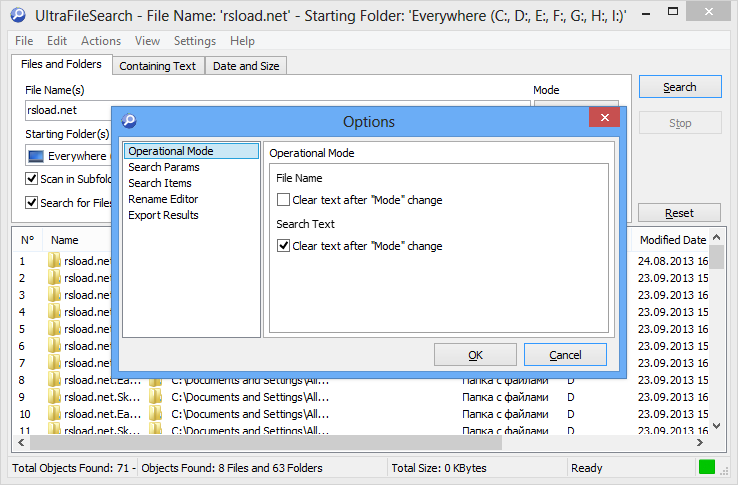Viewport: 738px width, 485px height.
Task: Click Cancel in Options dialog
Action: pyautogui.click(x=565, y=355)
